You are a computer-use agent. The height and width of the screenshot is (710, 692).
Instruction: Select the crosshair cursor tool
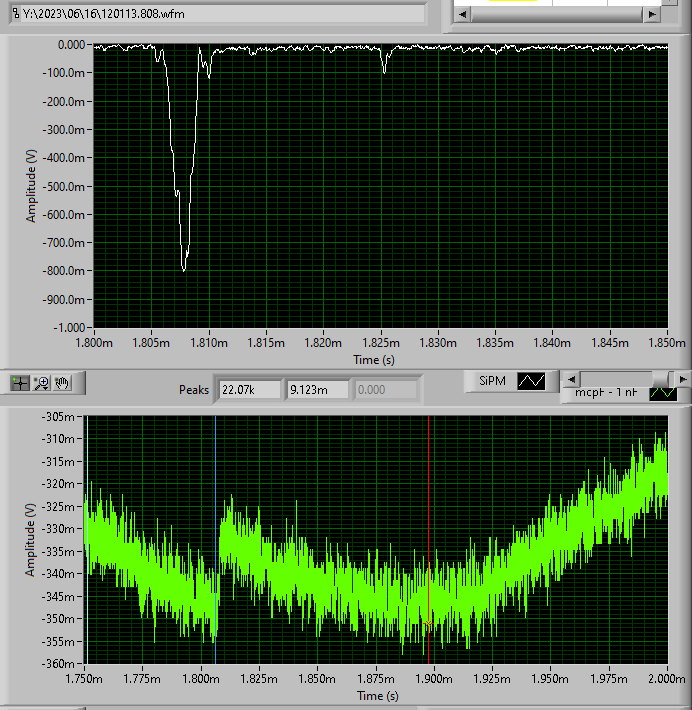click(x=19, y=383)
